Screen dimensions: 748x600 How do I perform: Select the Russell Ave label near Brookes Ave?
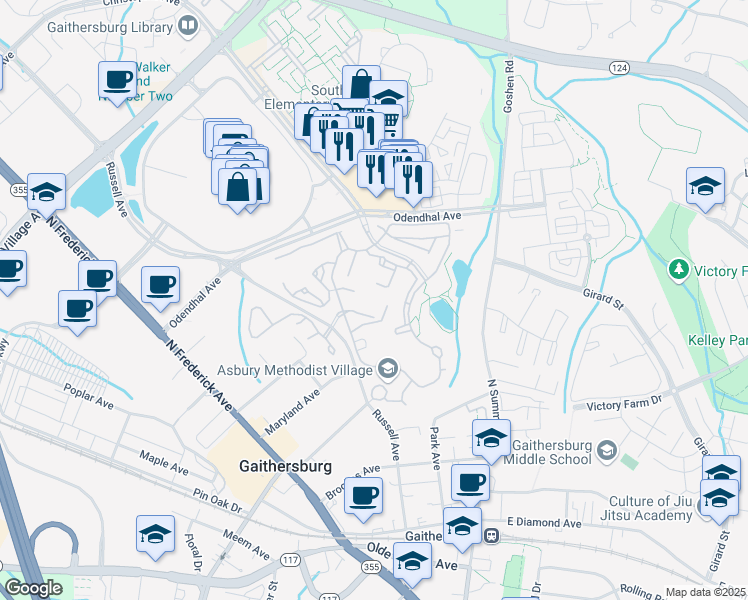click(385, 435)
